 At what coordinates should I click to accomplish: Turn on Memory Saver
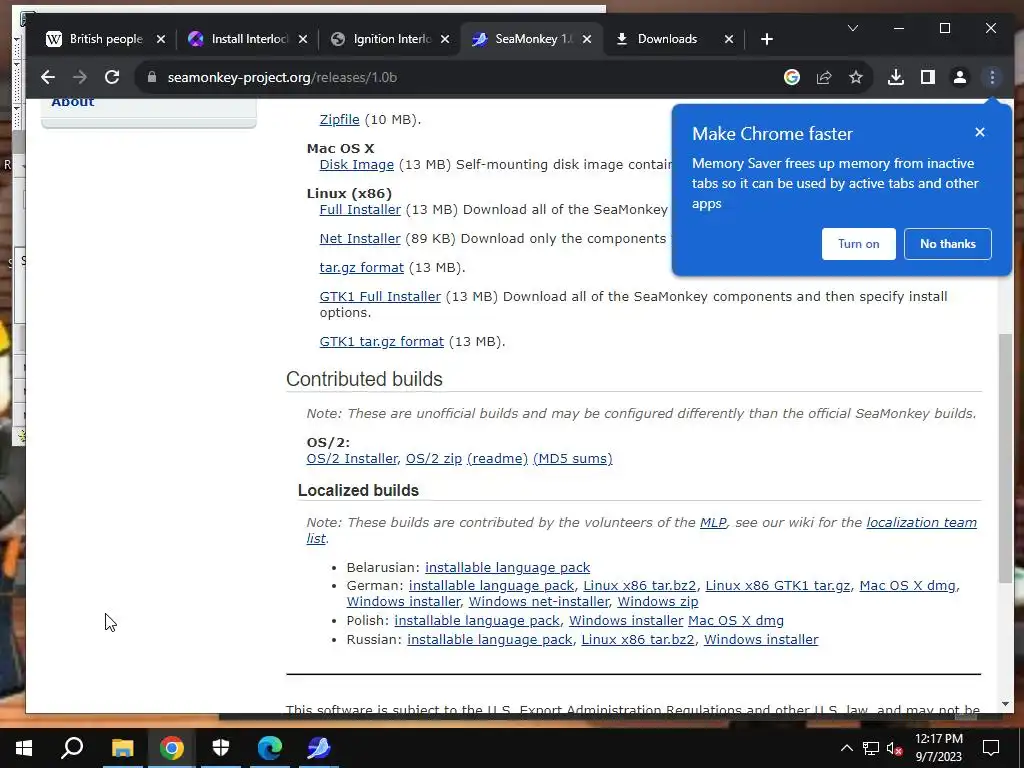(858, 244)
